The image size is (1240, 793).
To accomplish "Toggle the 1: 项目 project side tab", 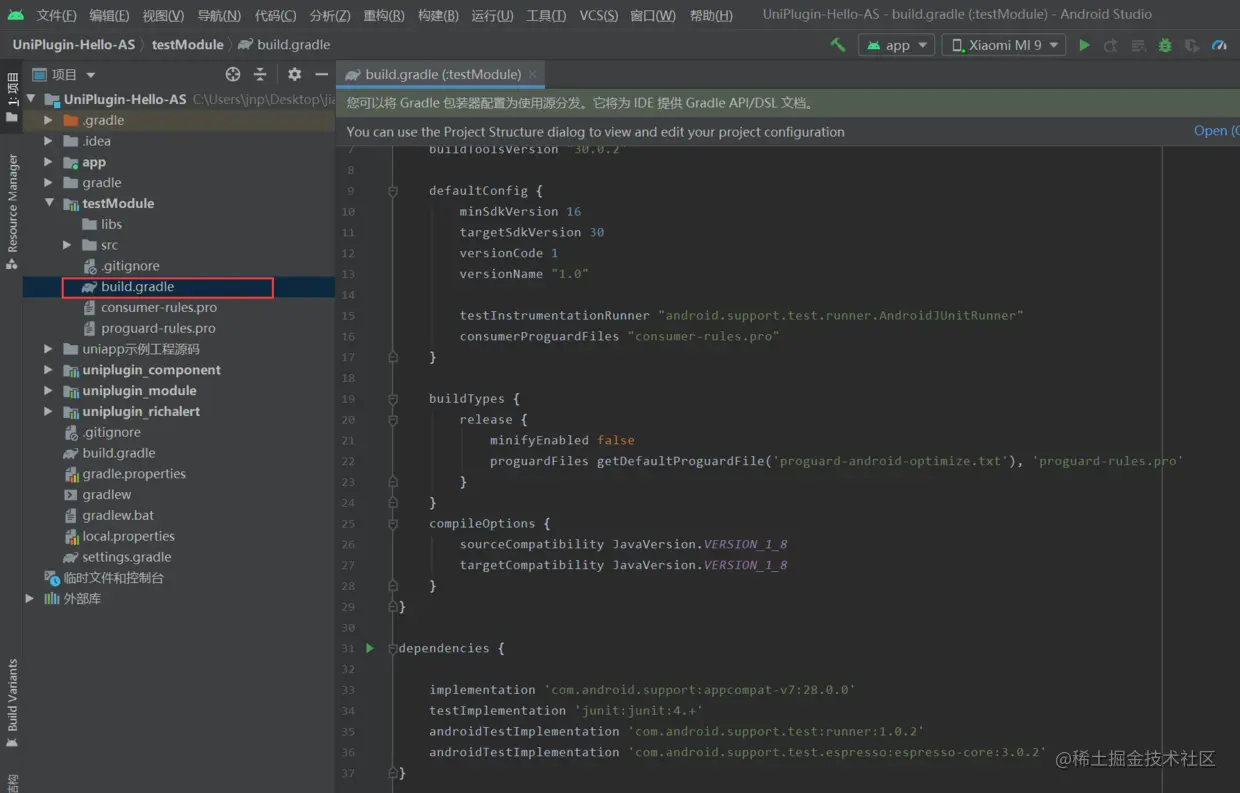I will [12, 97].
